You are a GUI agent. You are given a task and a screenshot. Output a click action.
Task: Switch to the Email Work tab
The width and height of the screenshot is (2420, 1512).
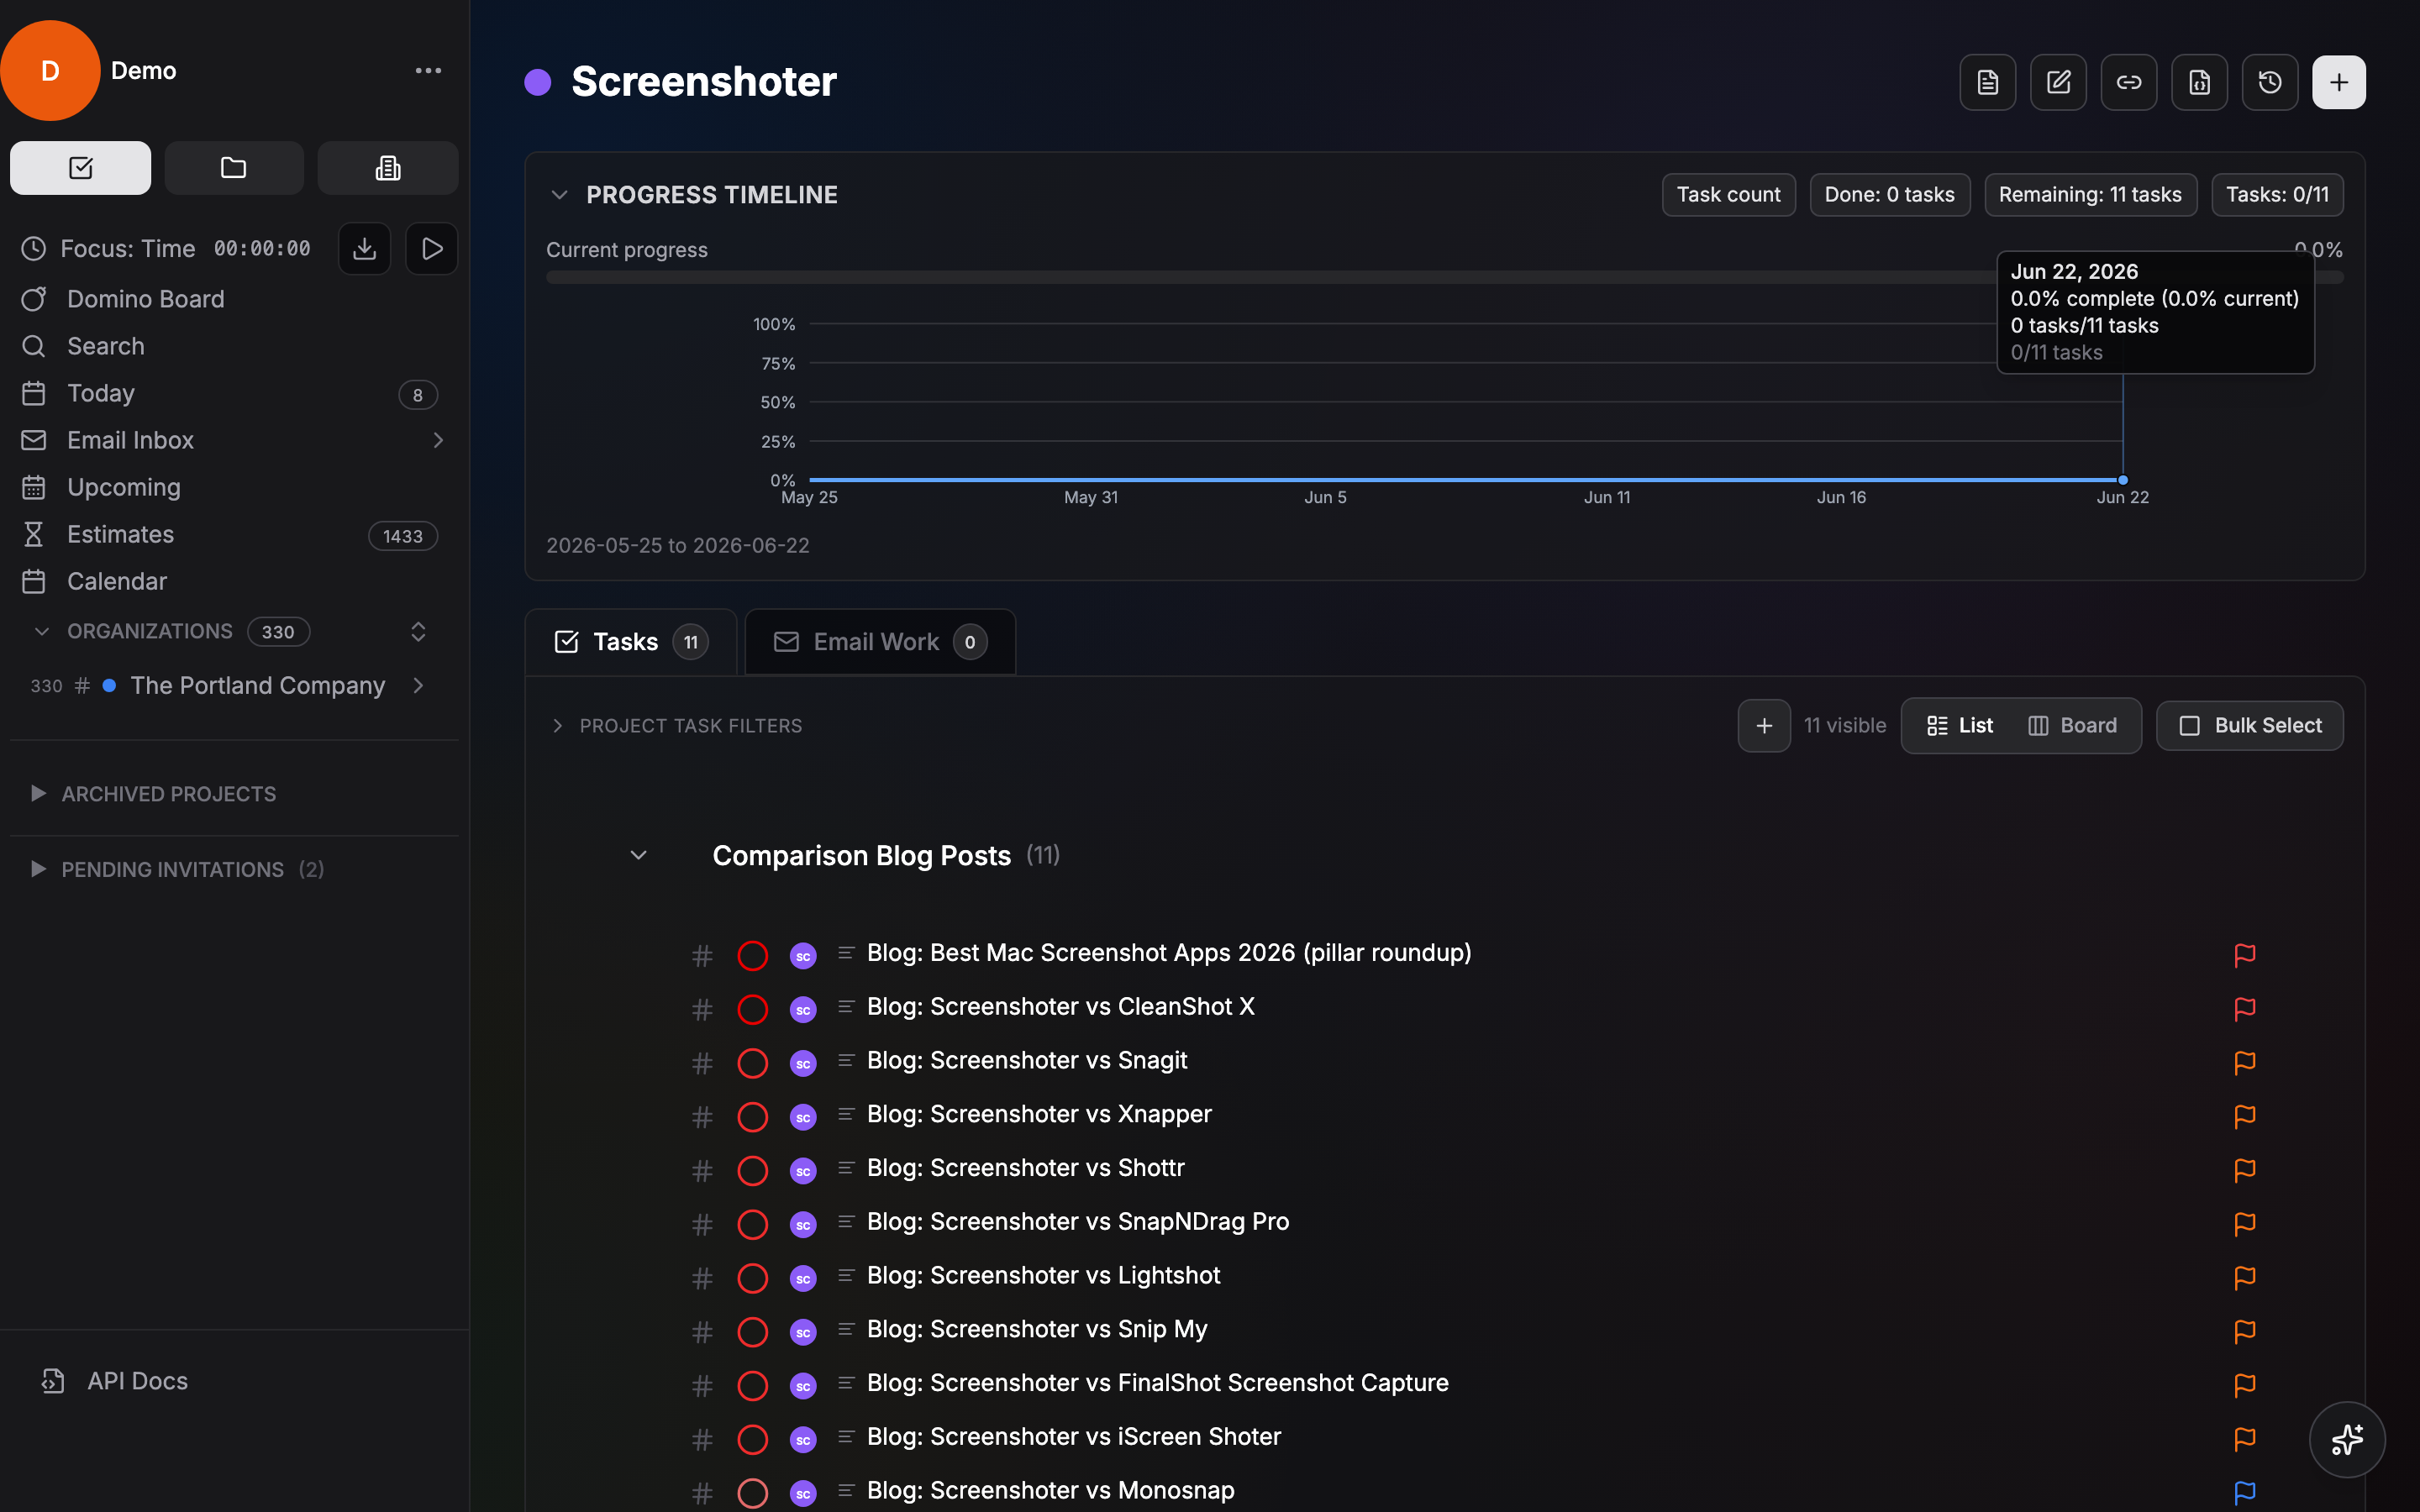click(x=880, y=642)
